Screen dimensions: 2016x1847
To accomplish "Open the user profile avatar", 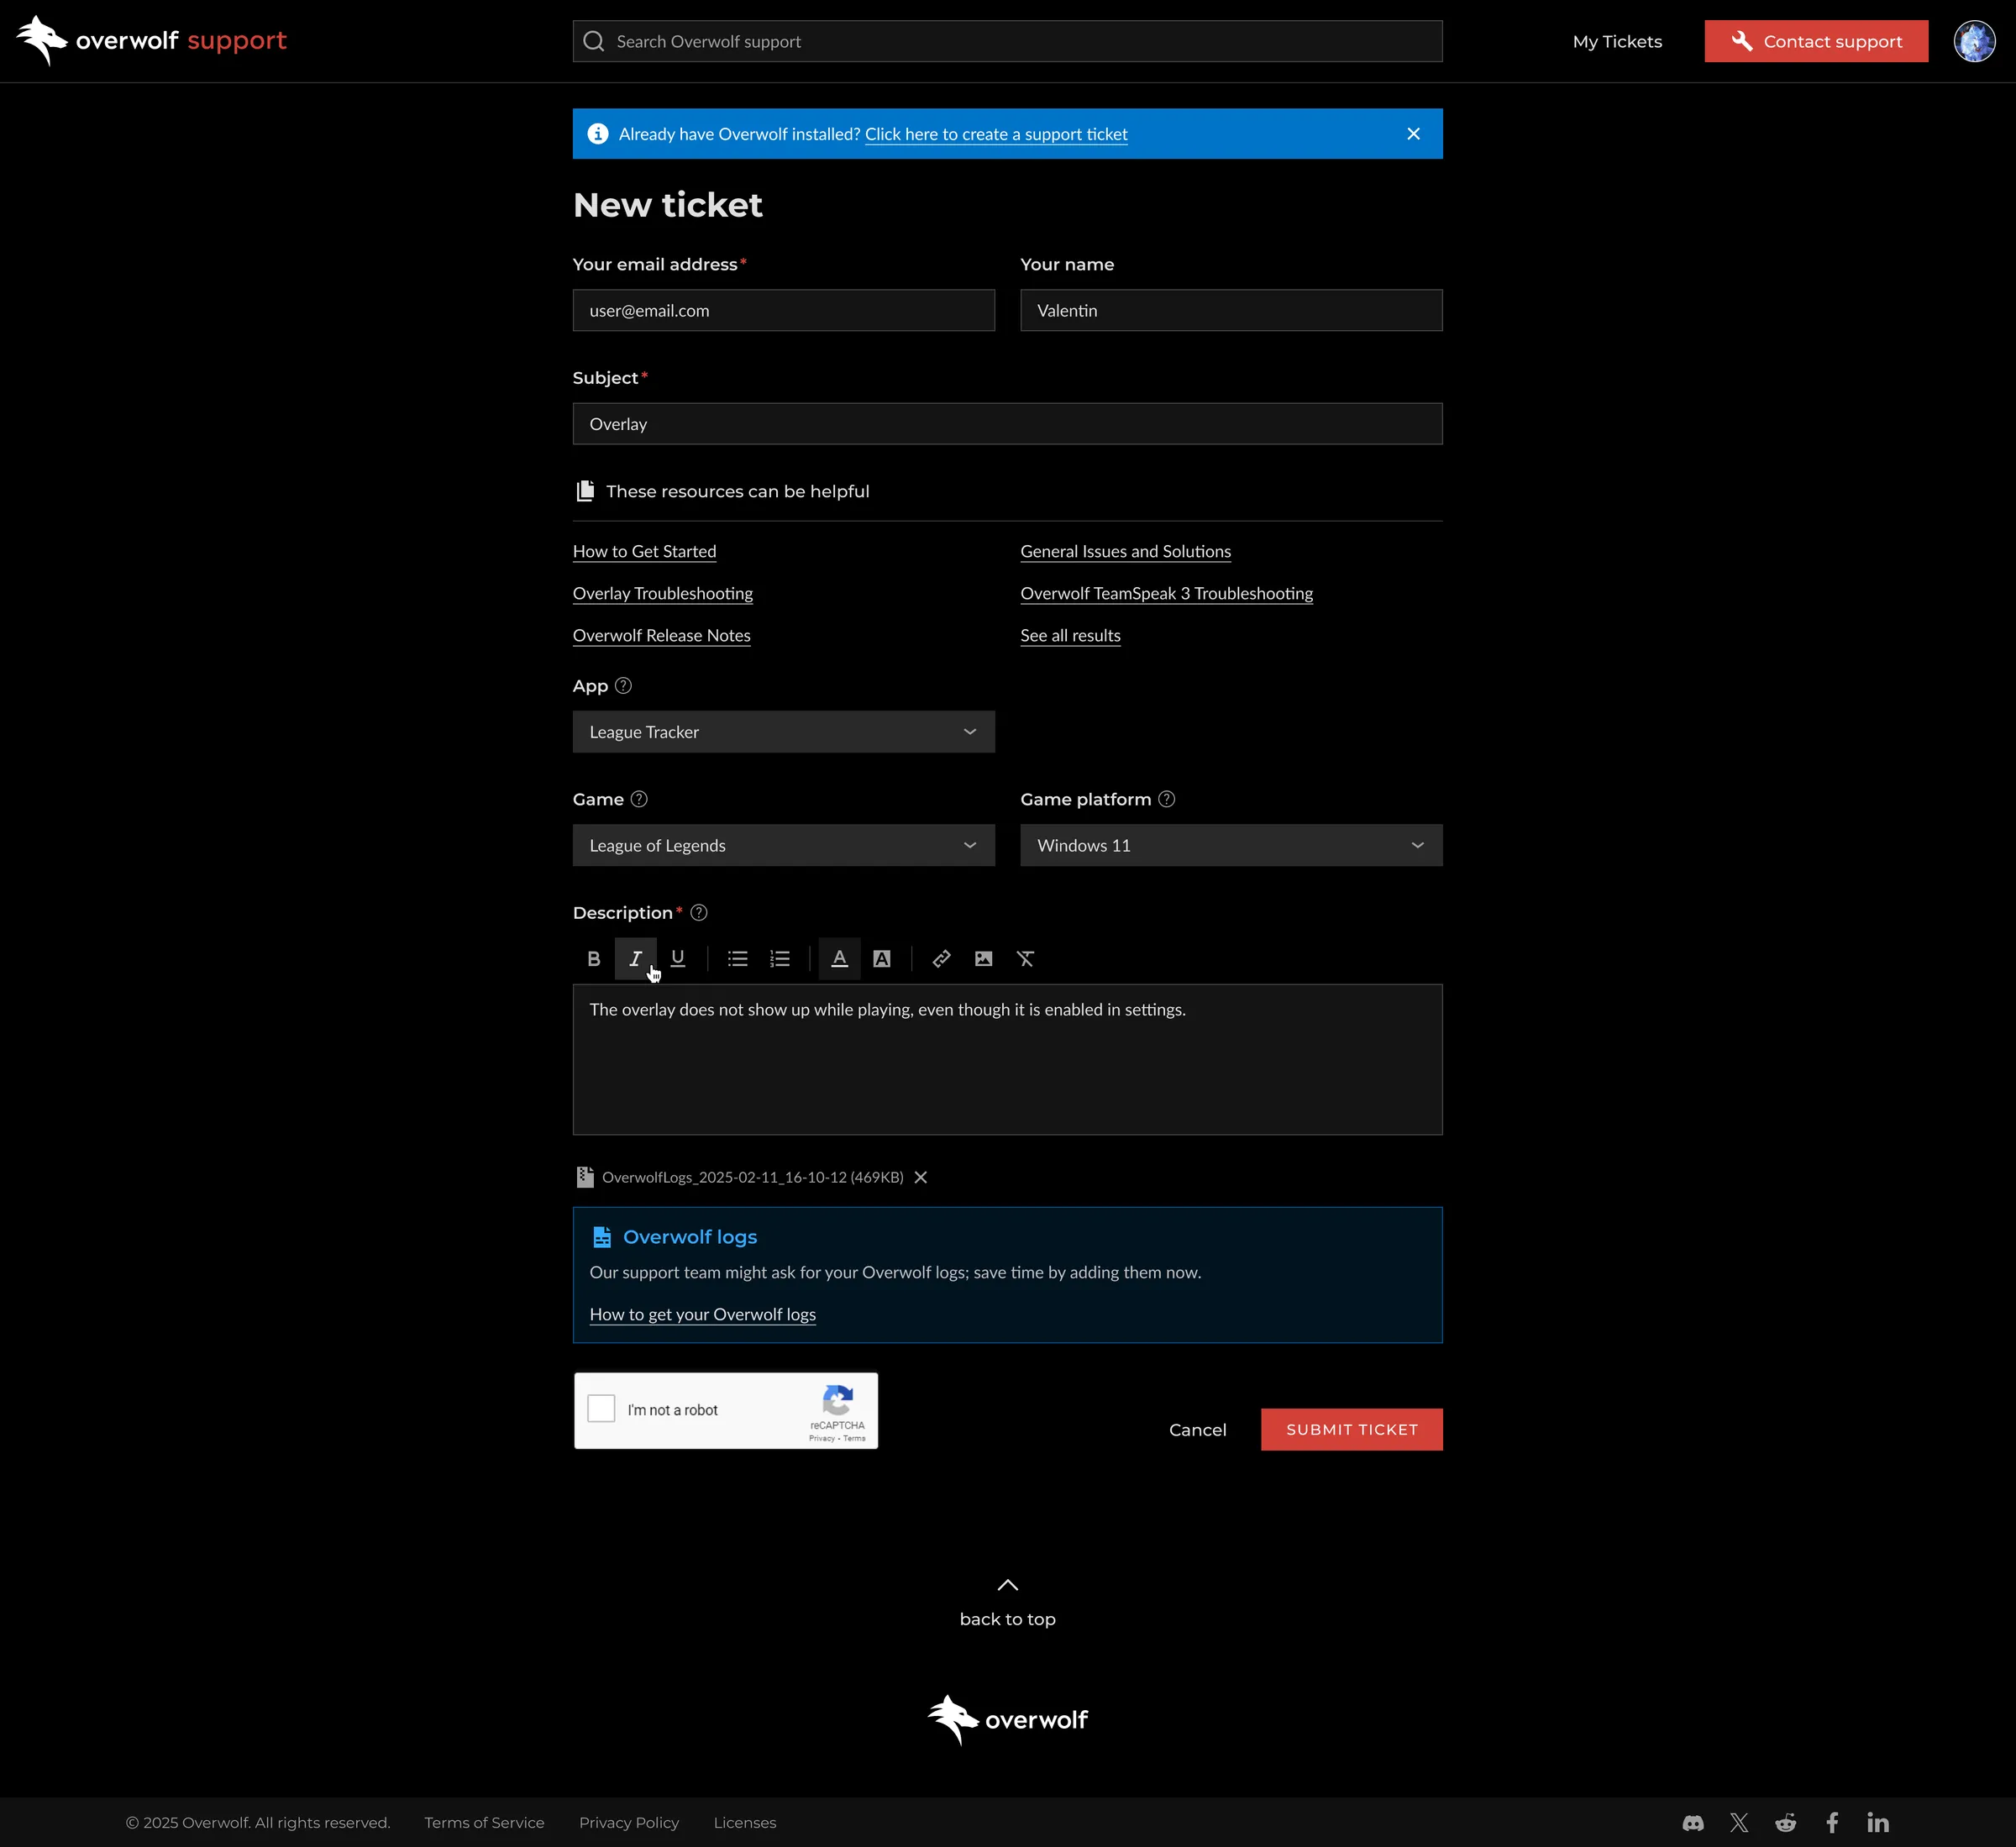I will click(1975, 41).
